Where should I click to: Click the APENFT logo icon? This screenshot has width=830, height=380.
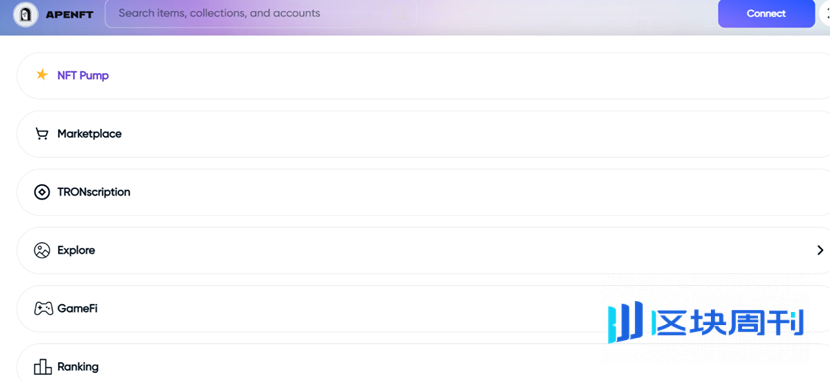[25, 14]
